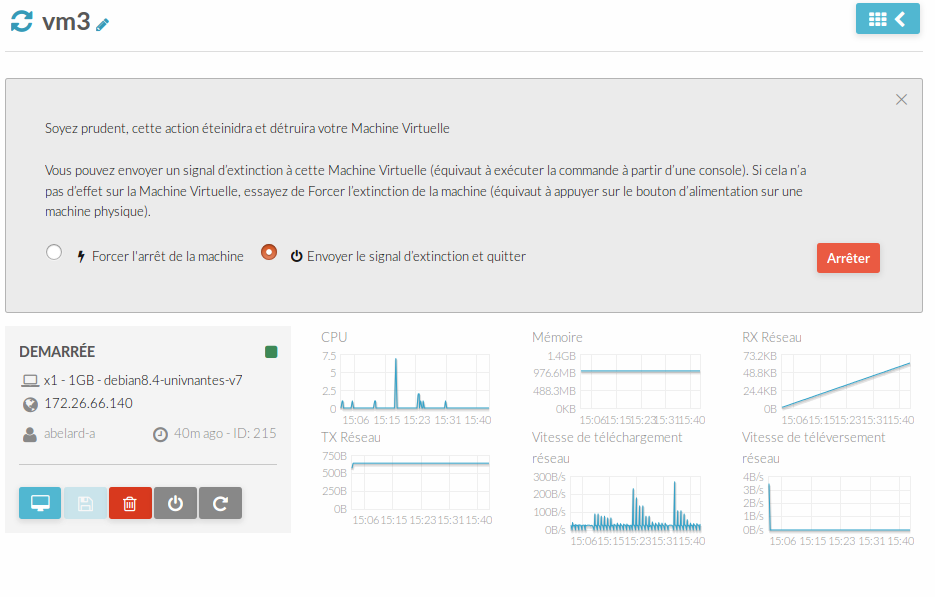This screenshot has height=597, width=935.
Task: Click the Mémoire usage chart
Action: [640, 382]
